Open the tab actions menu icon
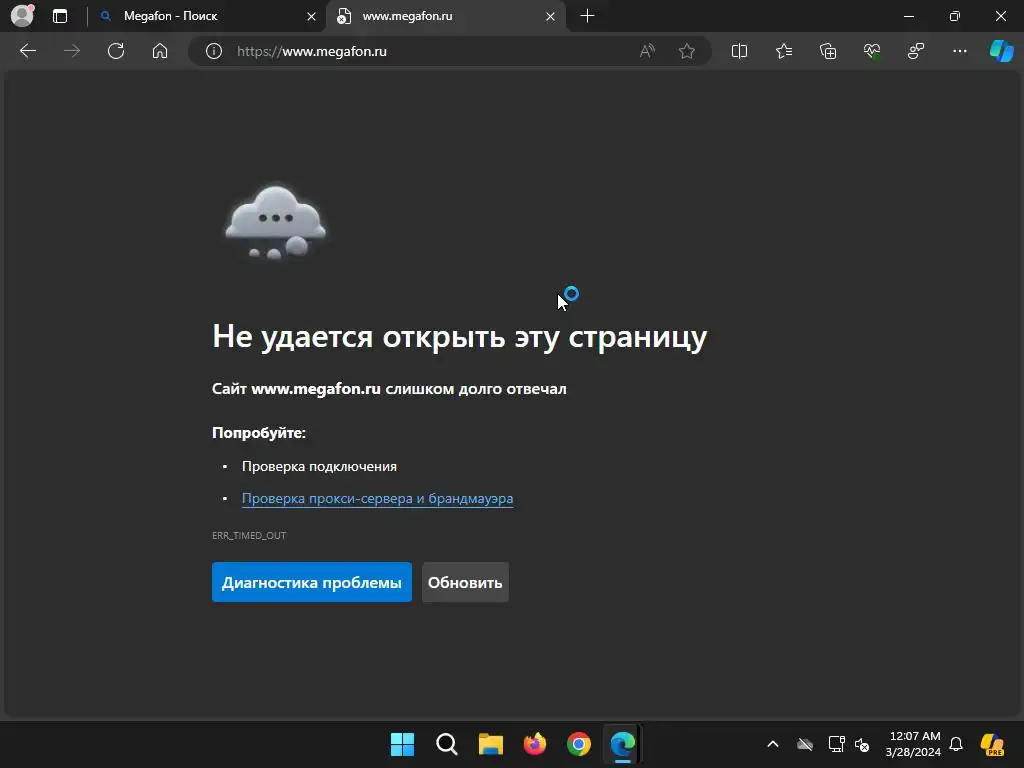 [60, 16]
